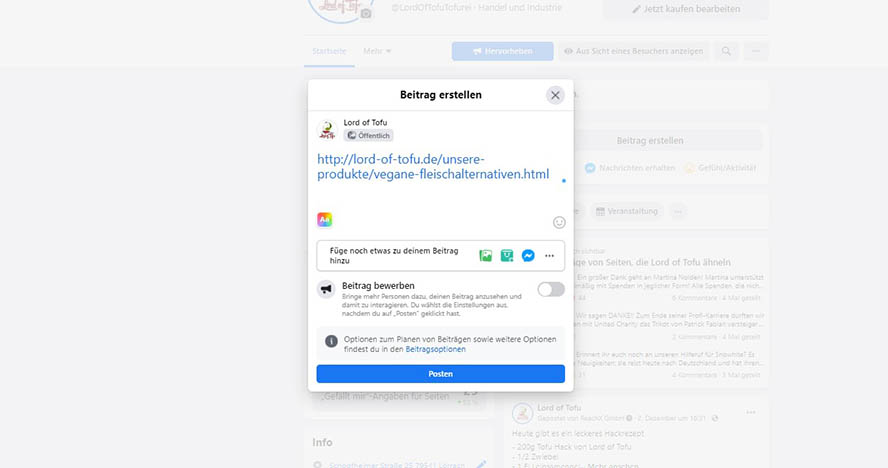The image size is (888, 468).
Task: Click Nachrichten erhalten in the background
Action: (630, 168)
